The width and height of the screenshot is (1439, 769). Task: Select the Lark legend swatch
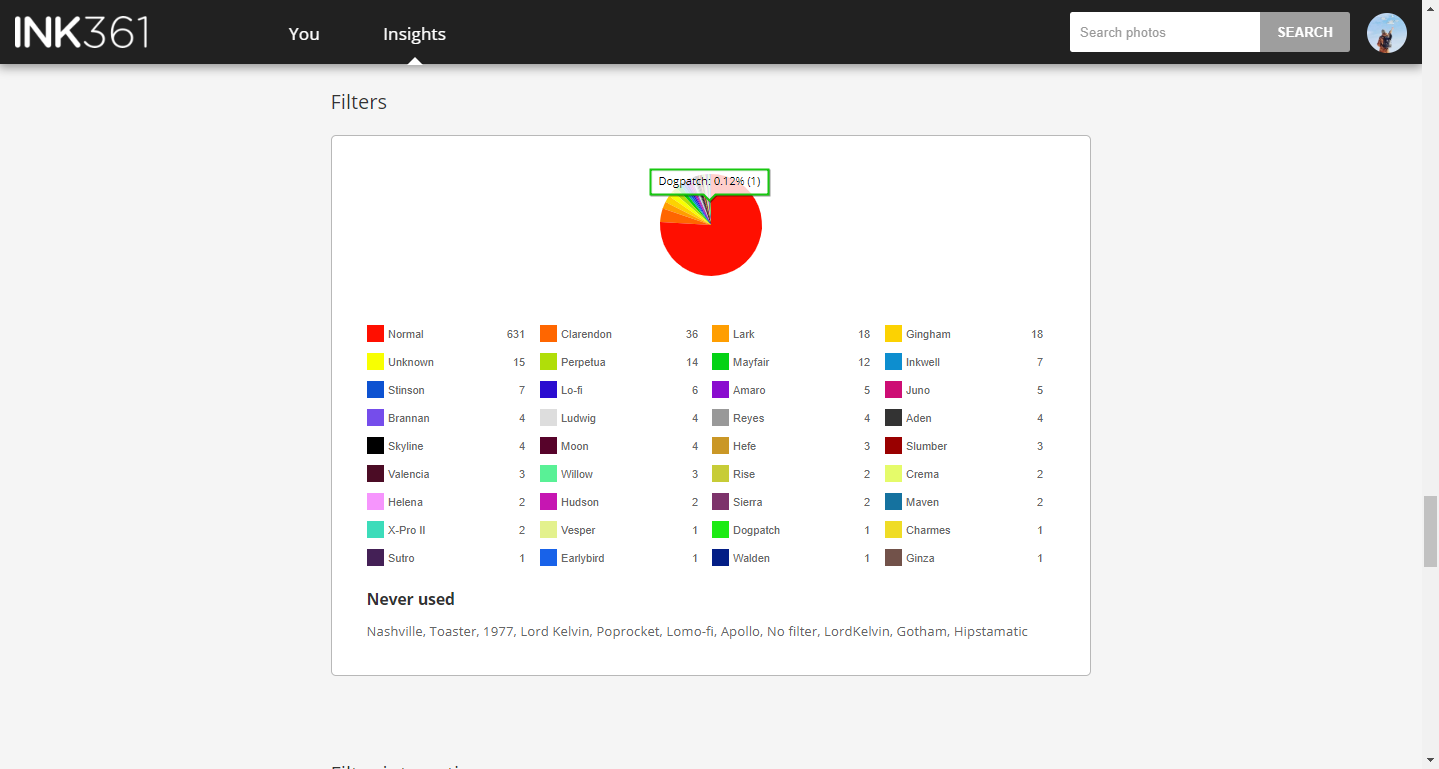point(720,334)
